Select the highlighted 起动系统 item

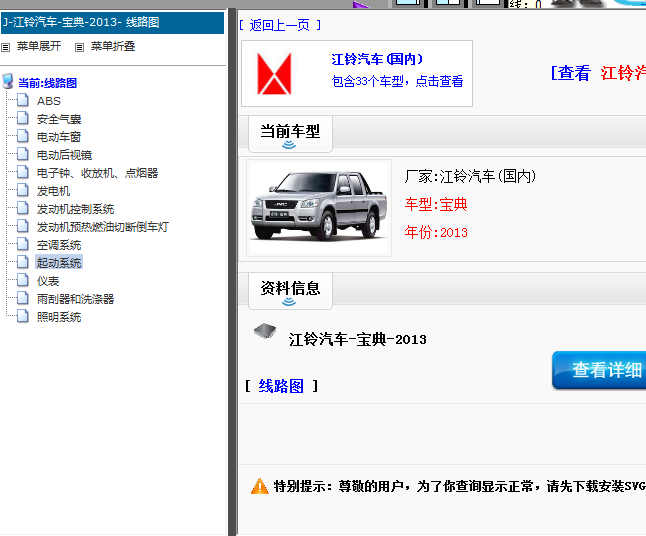tap(59, 262)
